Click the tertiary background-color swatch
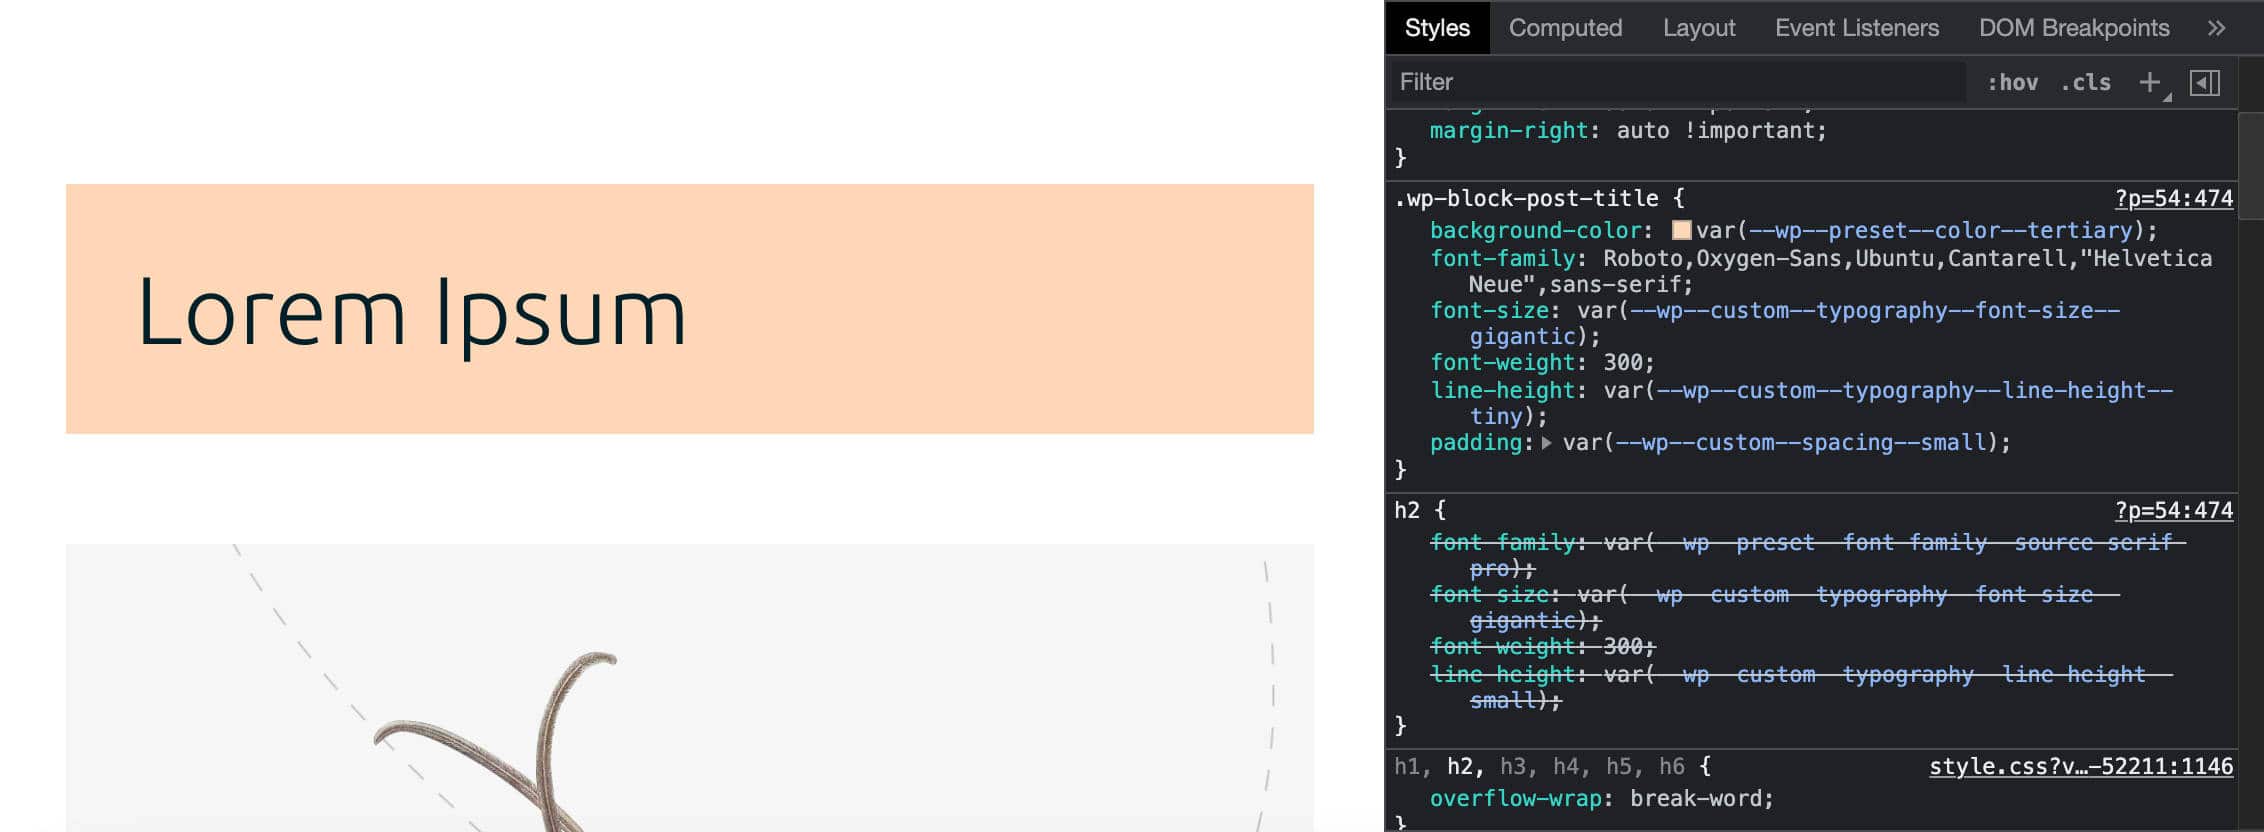 point(1682,230)
